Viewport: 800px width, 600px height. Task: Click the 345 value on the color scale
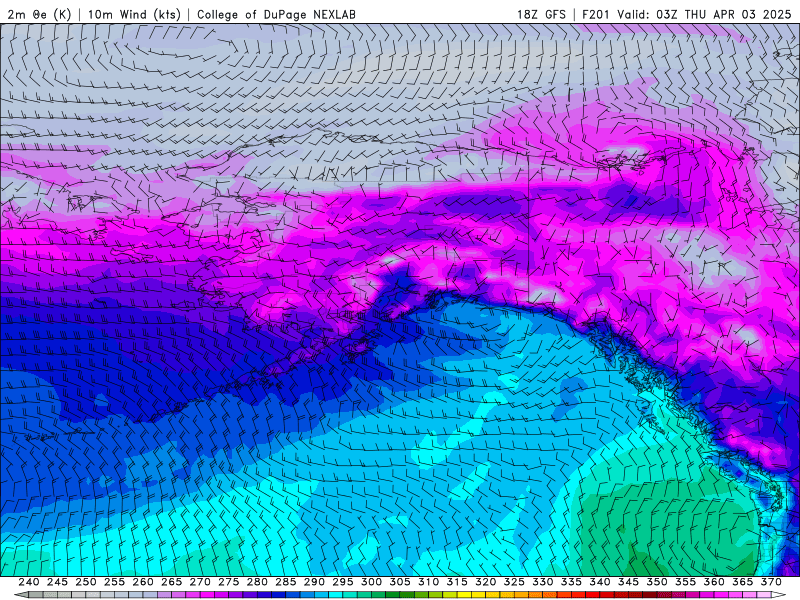pos(629,582)
